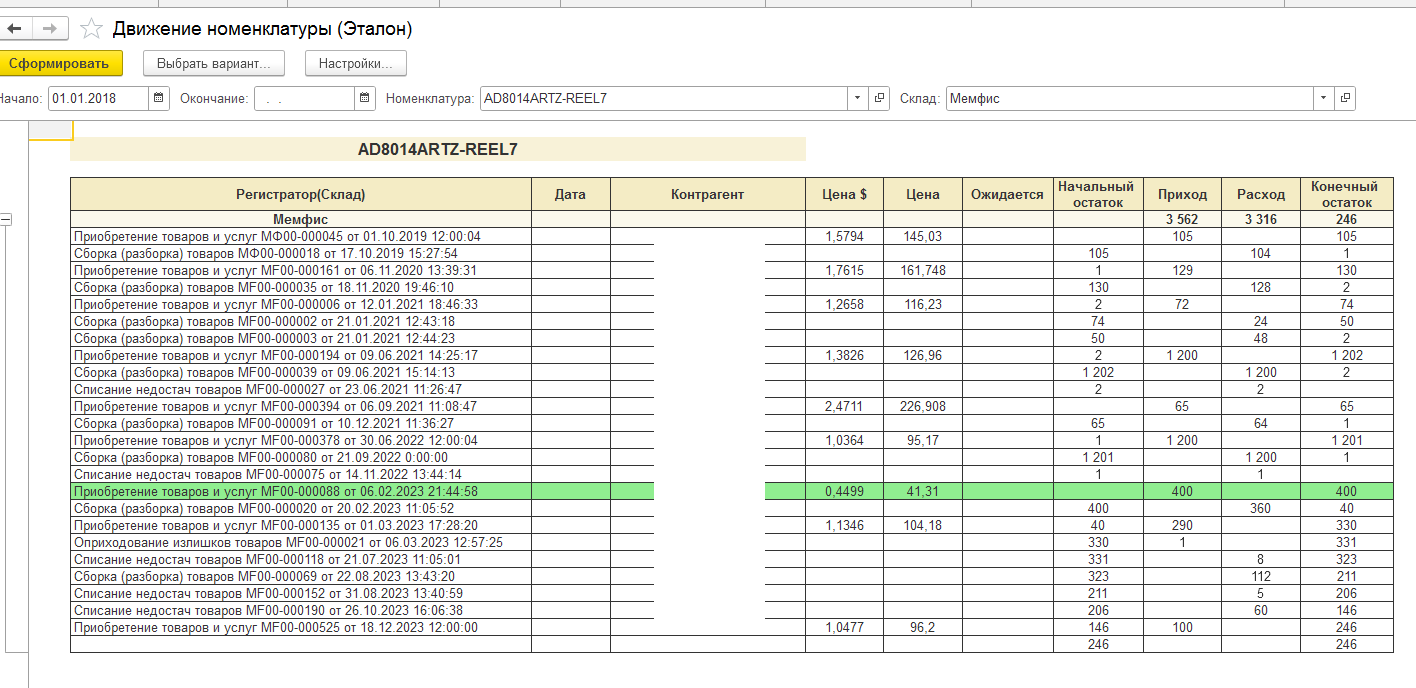Collapse the Мемфис group with minus toggle
This screenshot has height=688, width=1416.
click(5, 220)
